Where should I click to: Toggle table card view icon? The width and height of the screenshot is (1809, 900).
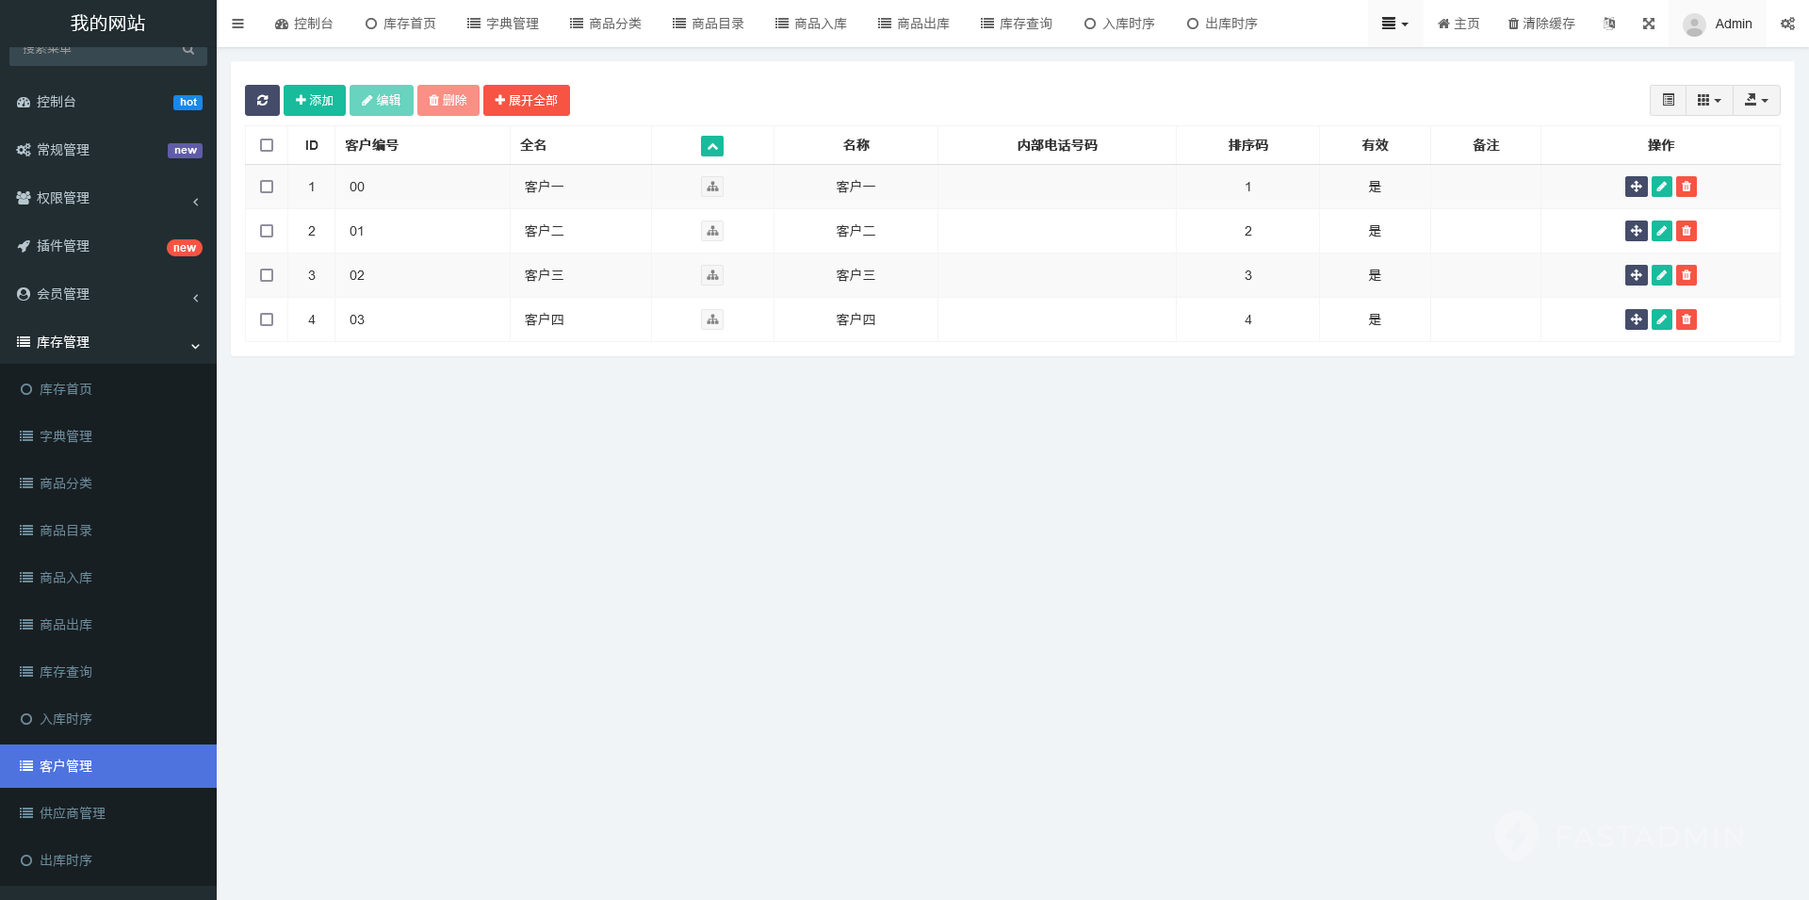click(1668, 100)
